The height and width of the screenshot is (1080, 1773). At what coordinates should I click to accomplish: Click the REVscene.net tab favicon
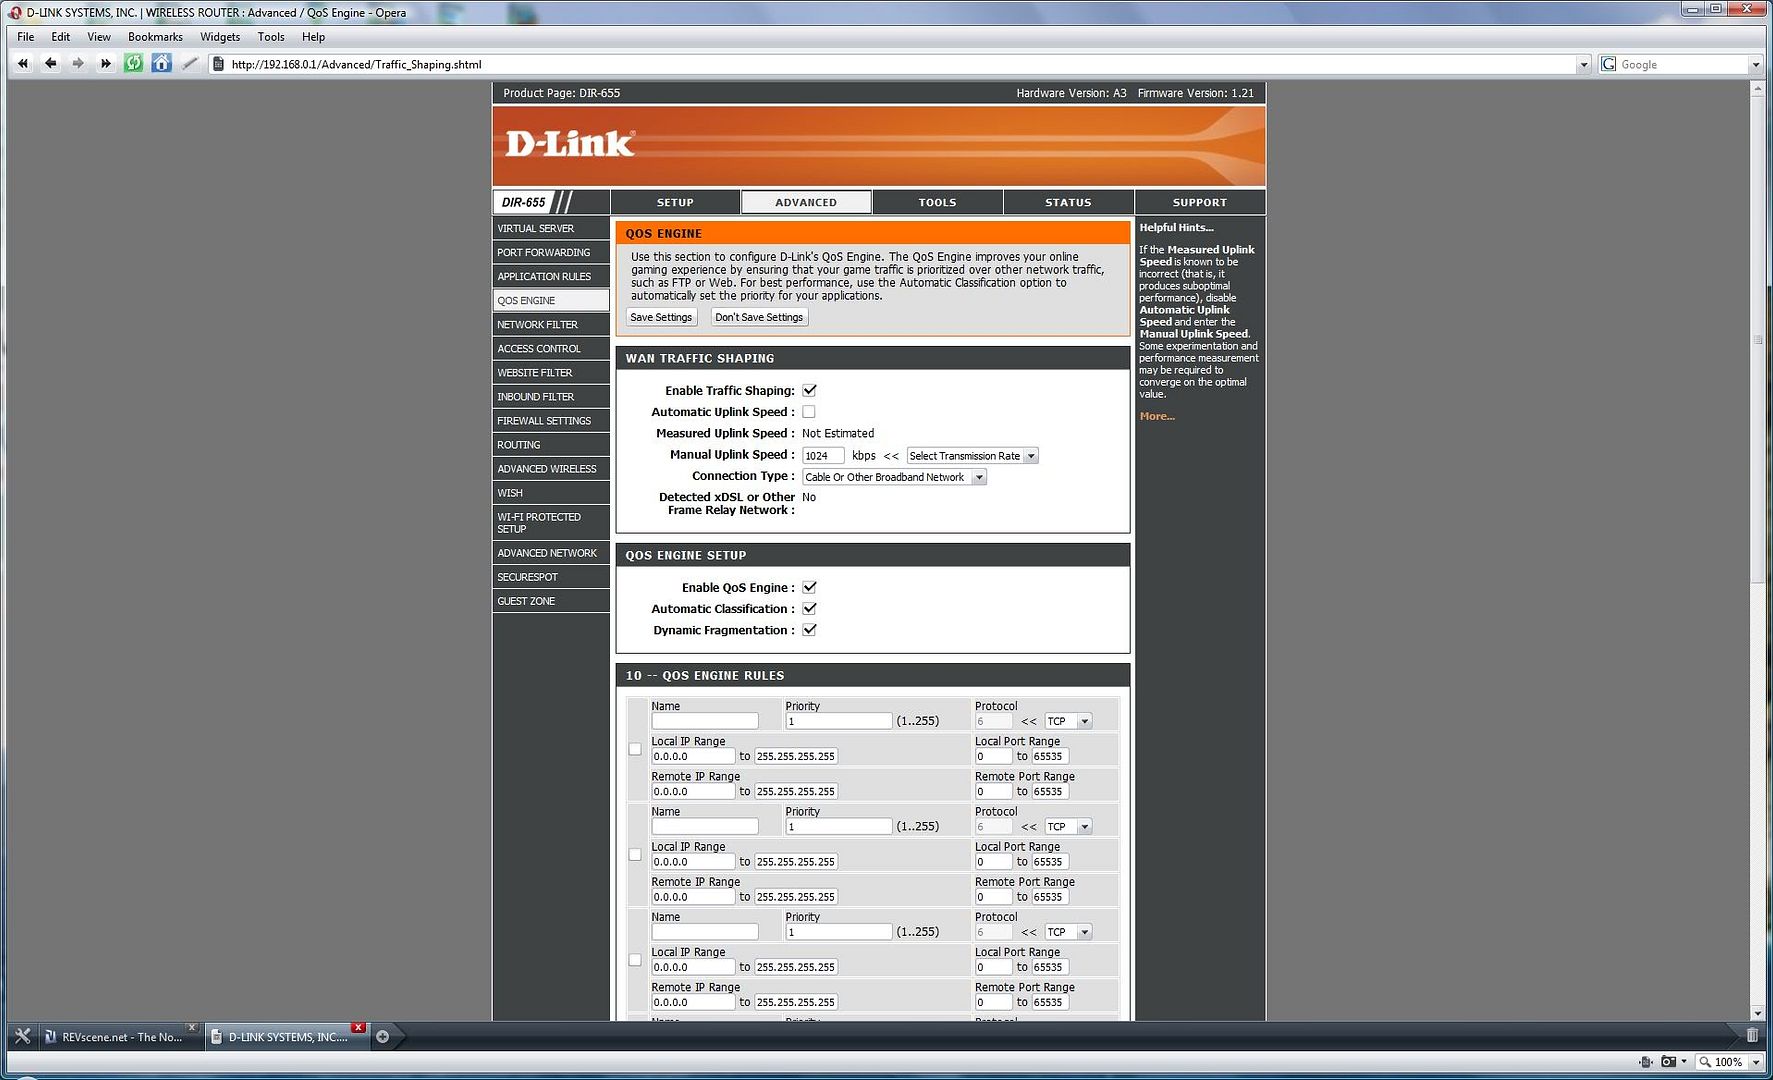point(49,1037)
